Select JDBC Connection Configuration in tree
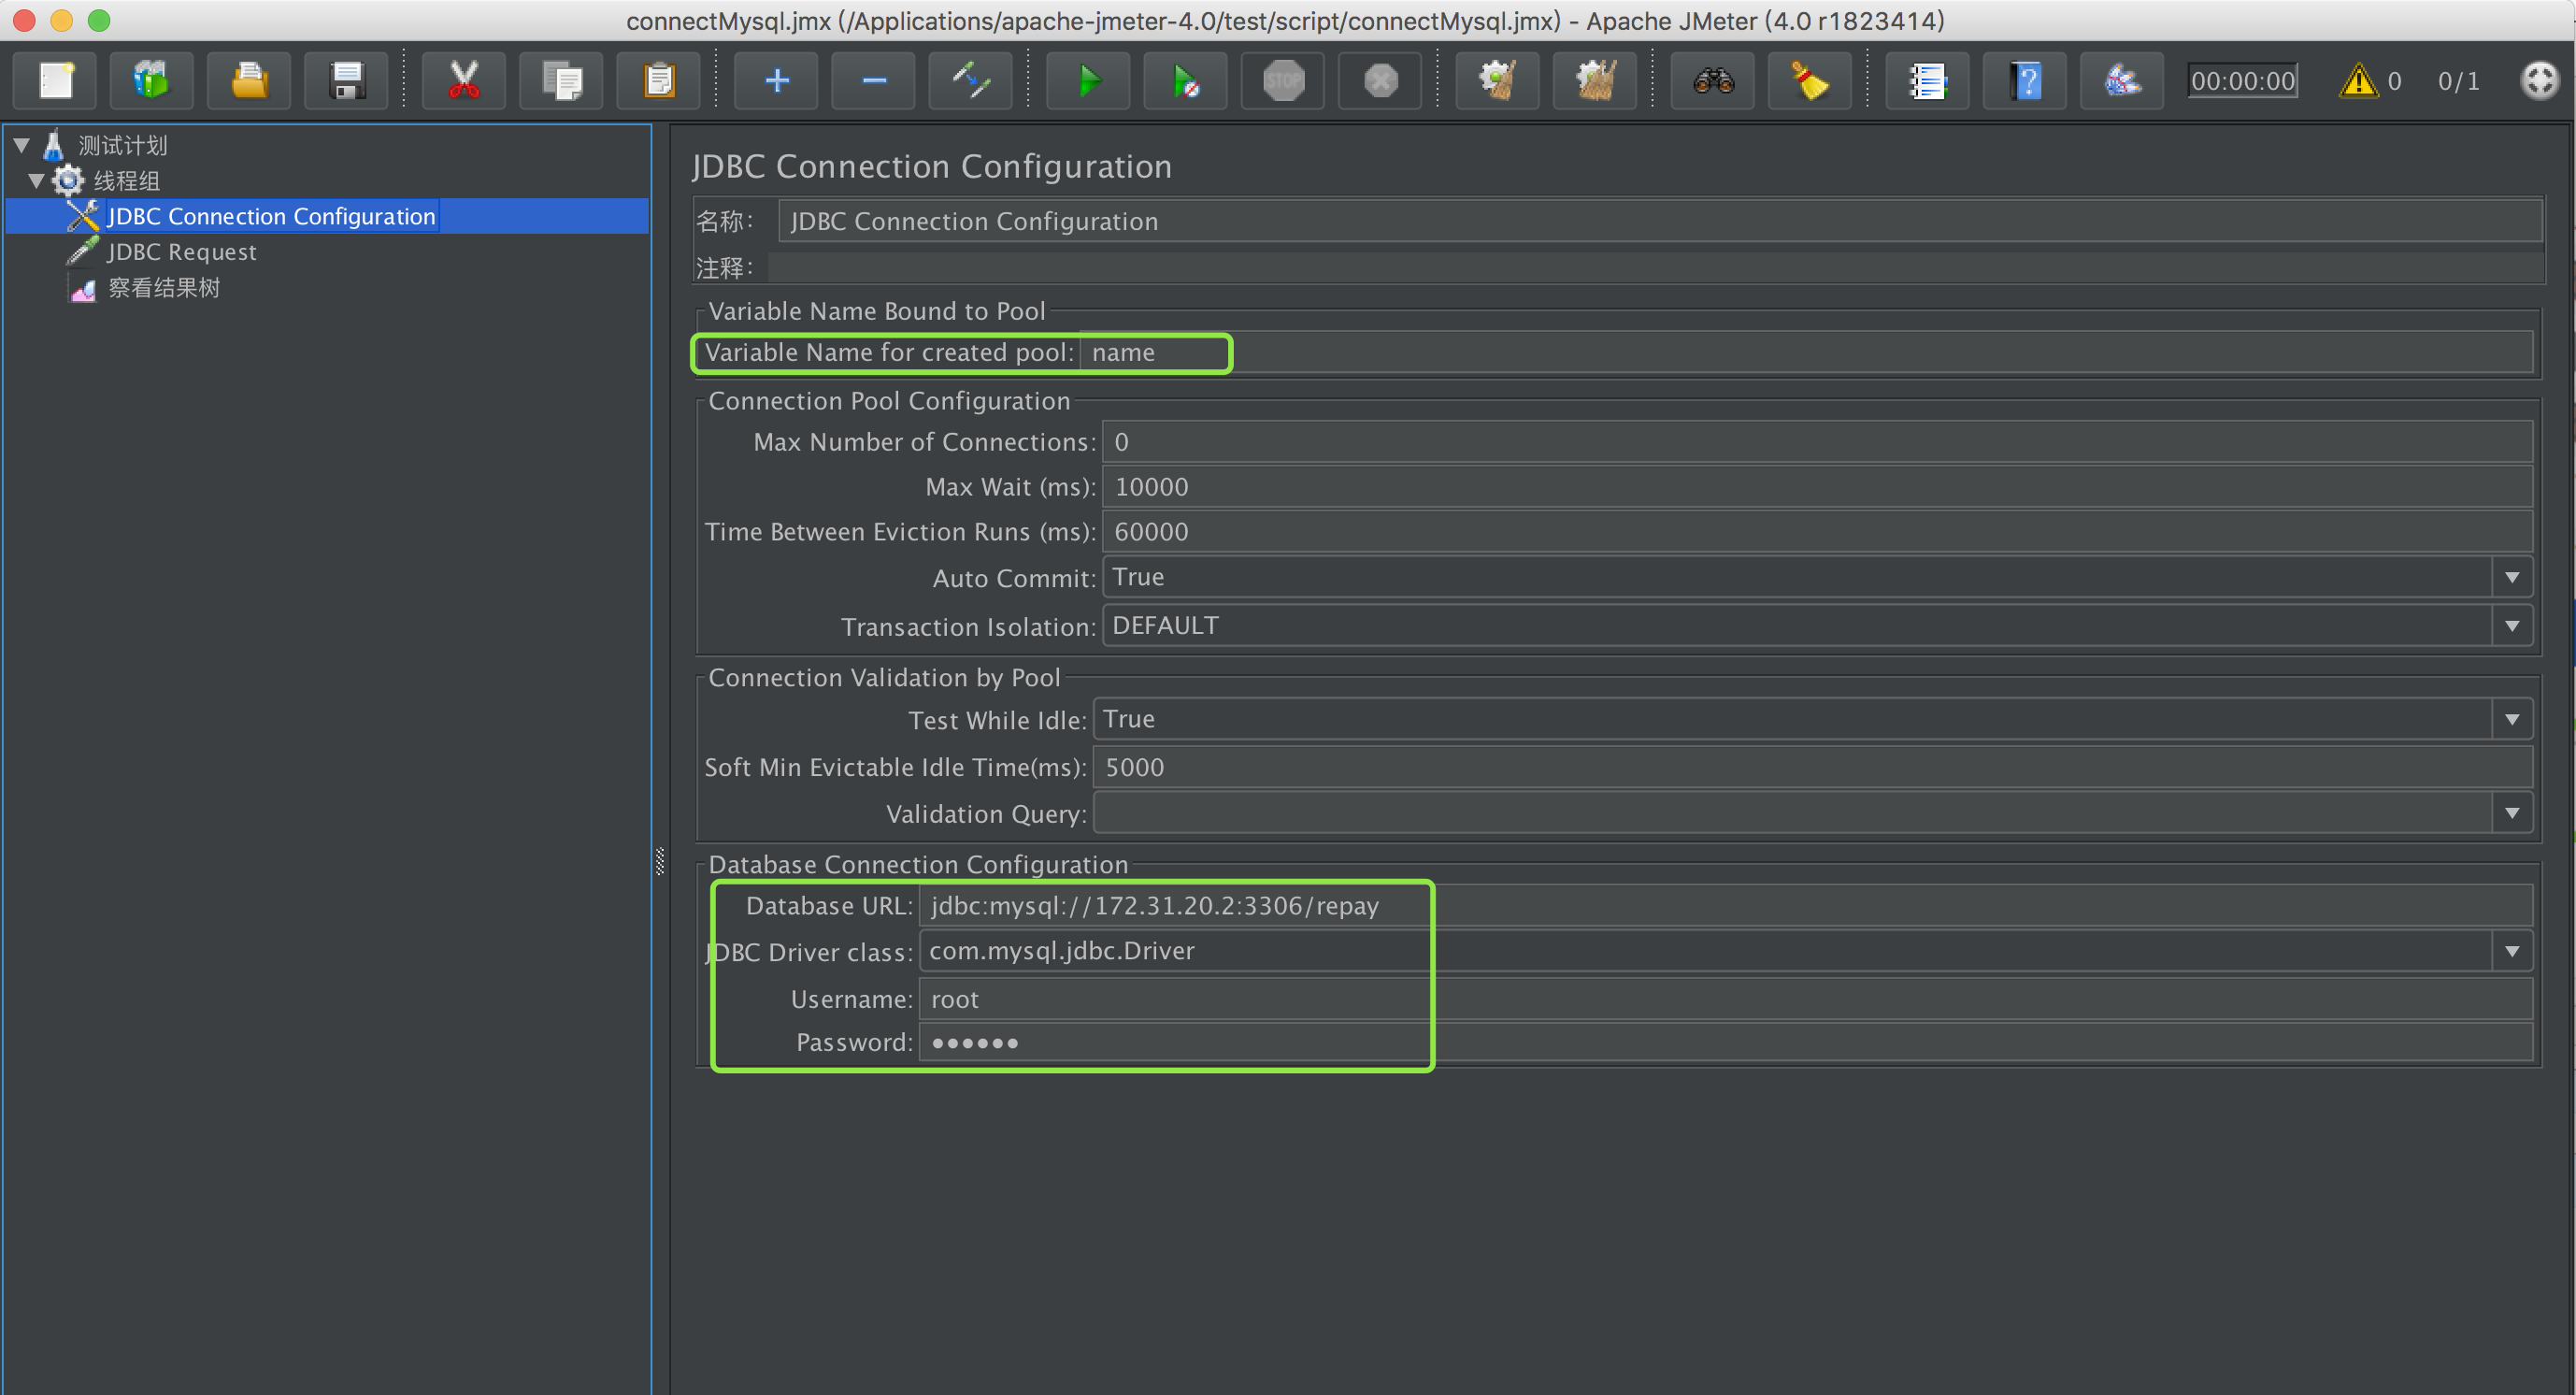The height and width of the screenshot is (1395, 2576). 271,216
